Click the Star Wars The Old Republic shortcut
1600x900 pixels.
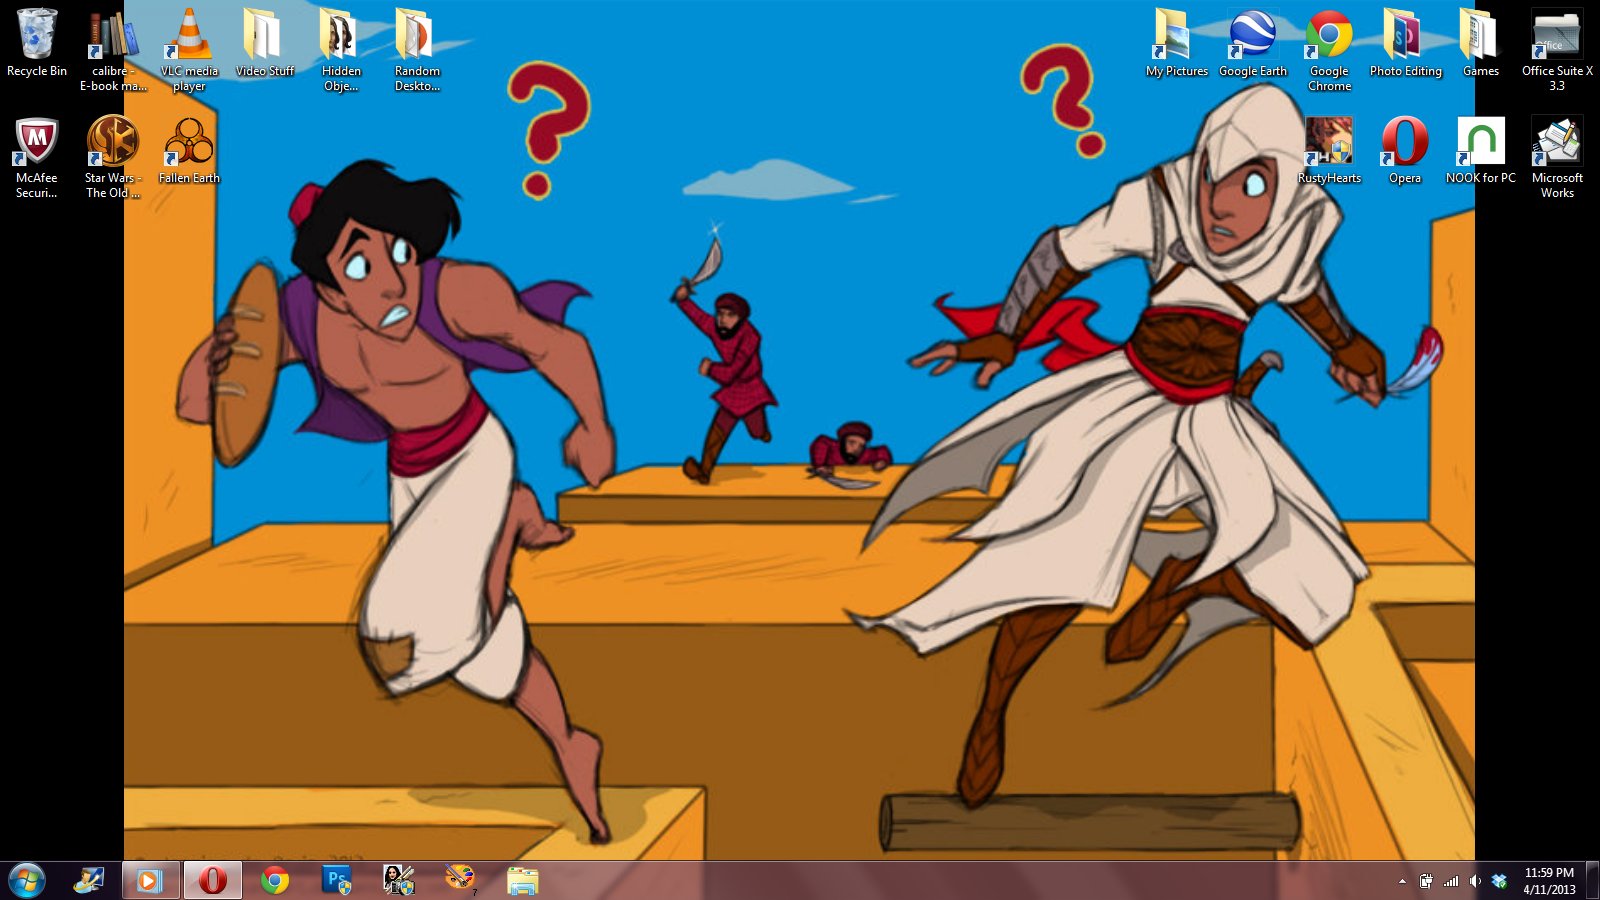point(113,143)
